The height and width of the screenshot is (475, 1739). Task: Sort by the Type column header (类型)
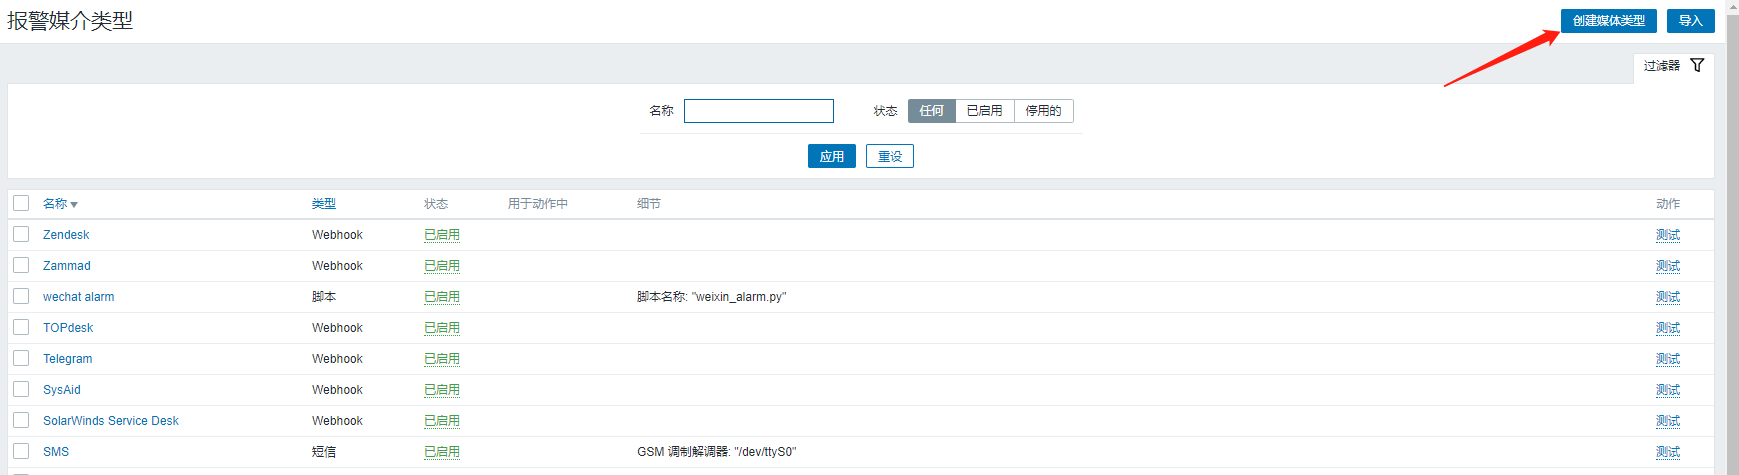[324, 204]
